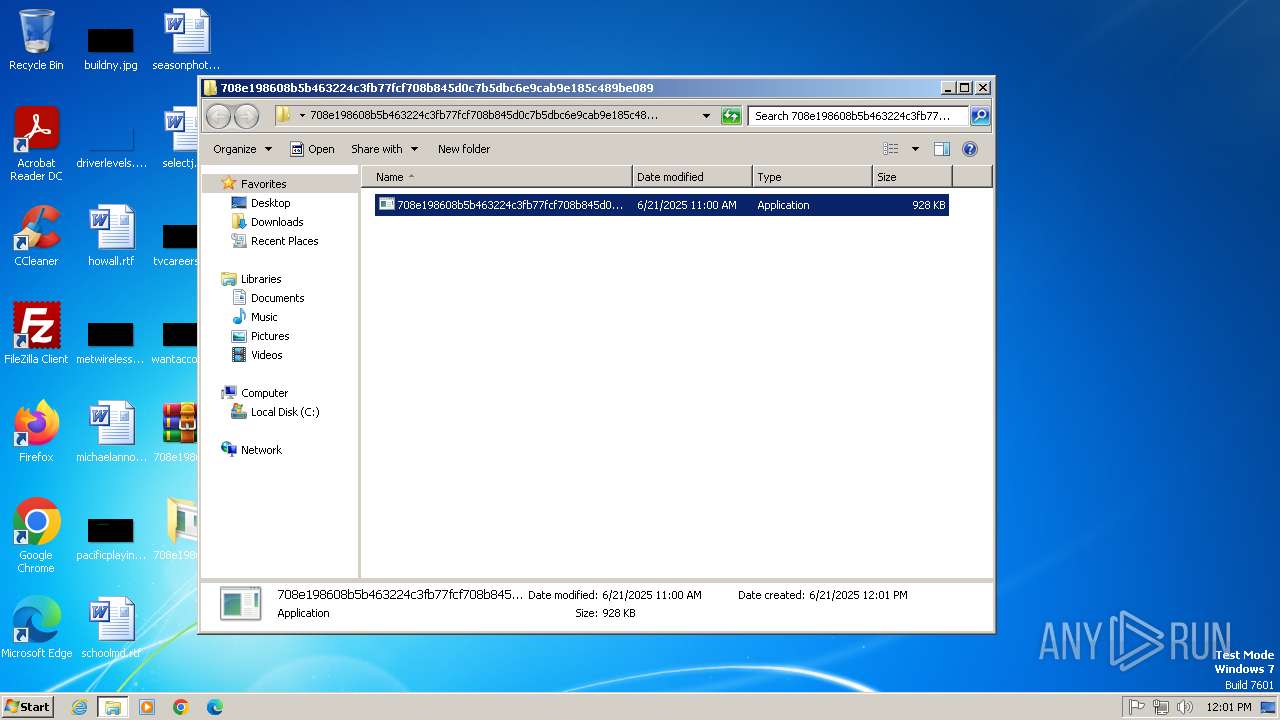Open Acrobat Reader DC desktop shortcut
Screen dimensions: 1280x720
pos(36,144)
